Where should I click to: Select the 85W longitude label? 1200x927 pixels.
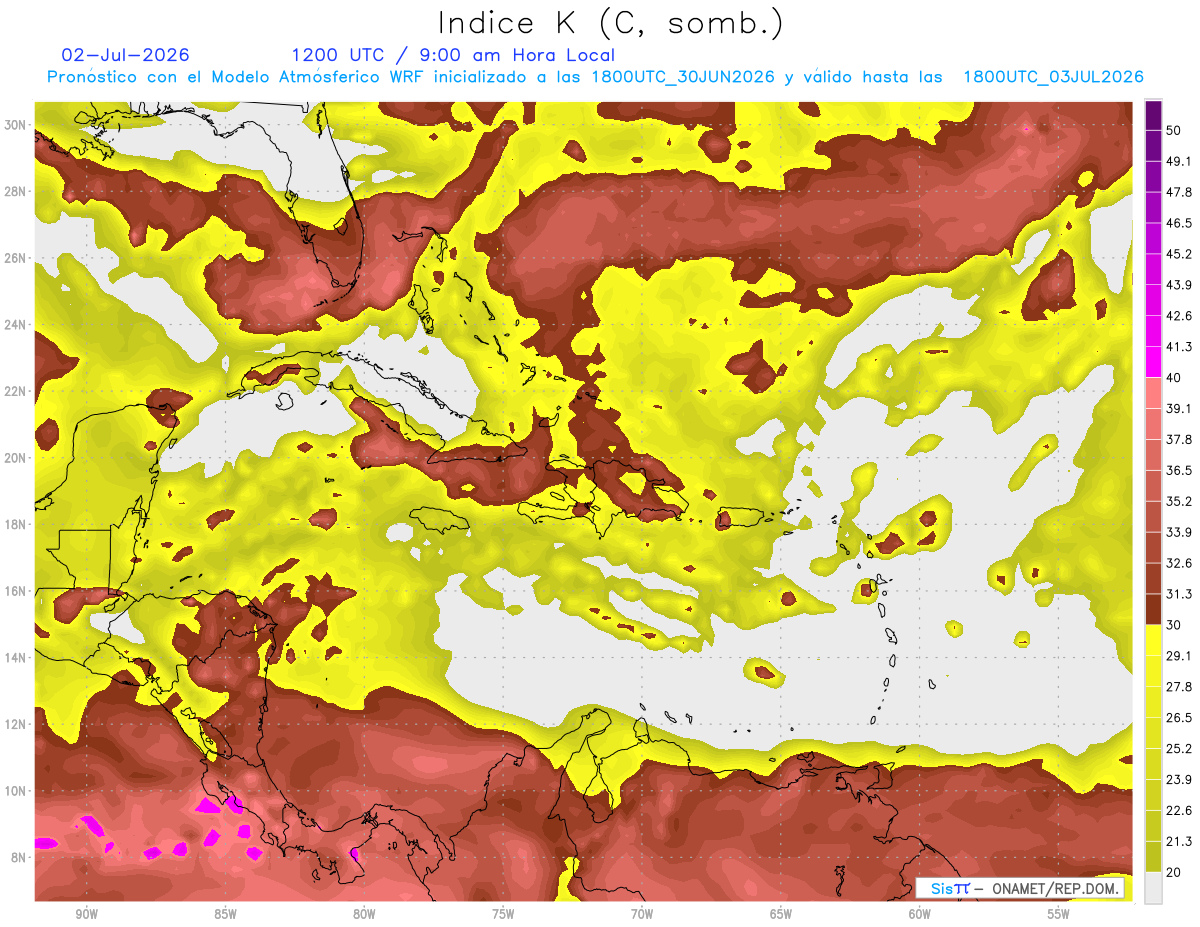click(225, 914)
